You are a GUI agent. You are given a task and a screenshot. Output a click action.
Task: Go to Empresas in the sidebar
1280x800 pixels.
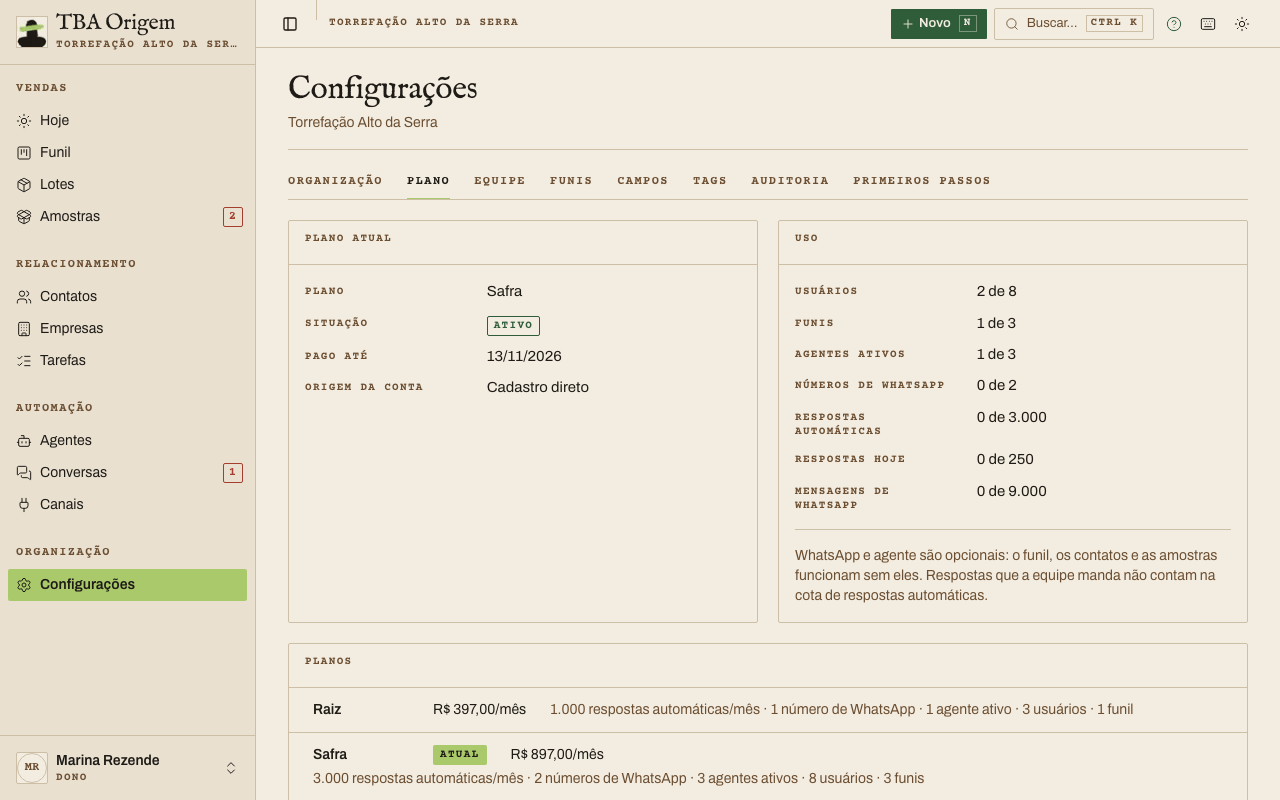pos(128,328)
